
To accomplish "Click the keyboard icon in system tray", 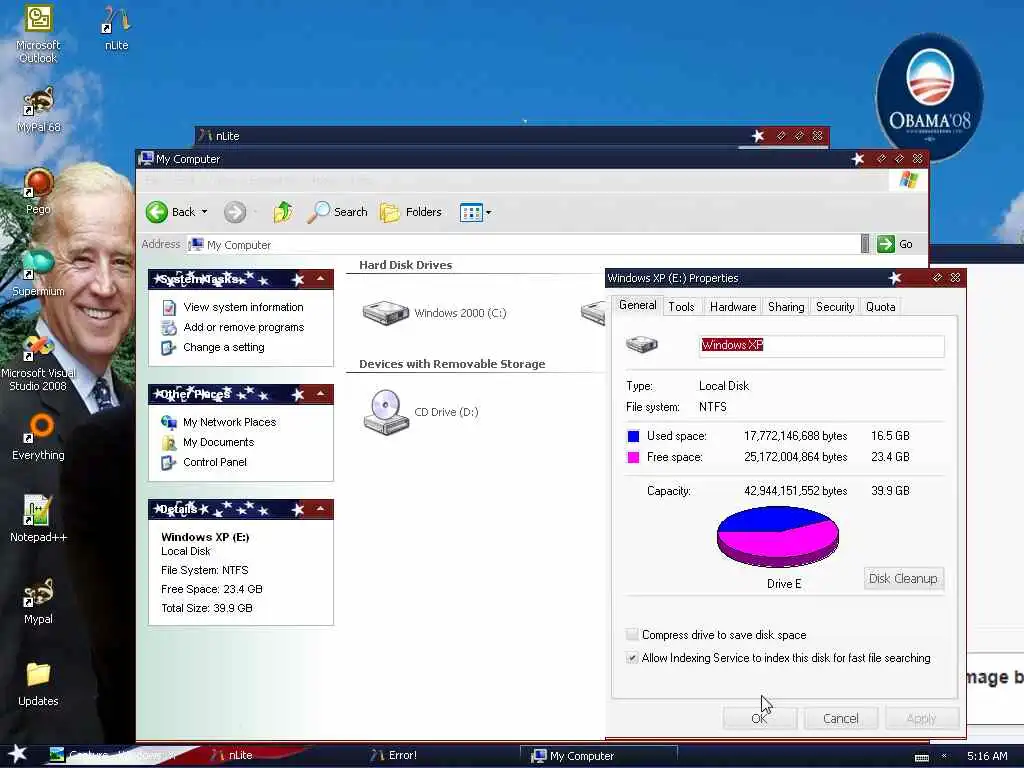I will coord(921,758).
